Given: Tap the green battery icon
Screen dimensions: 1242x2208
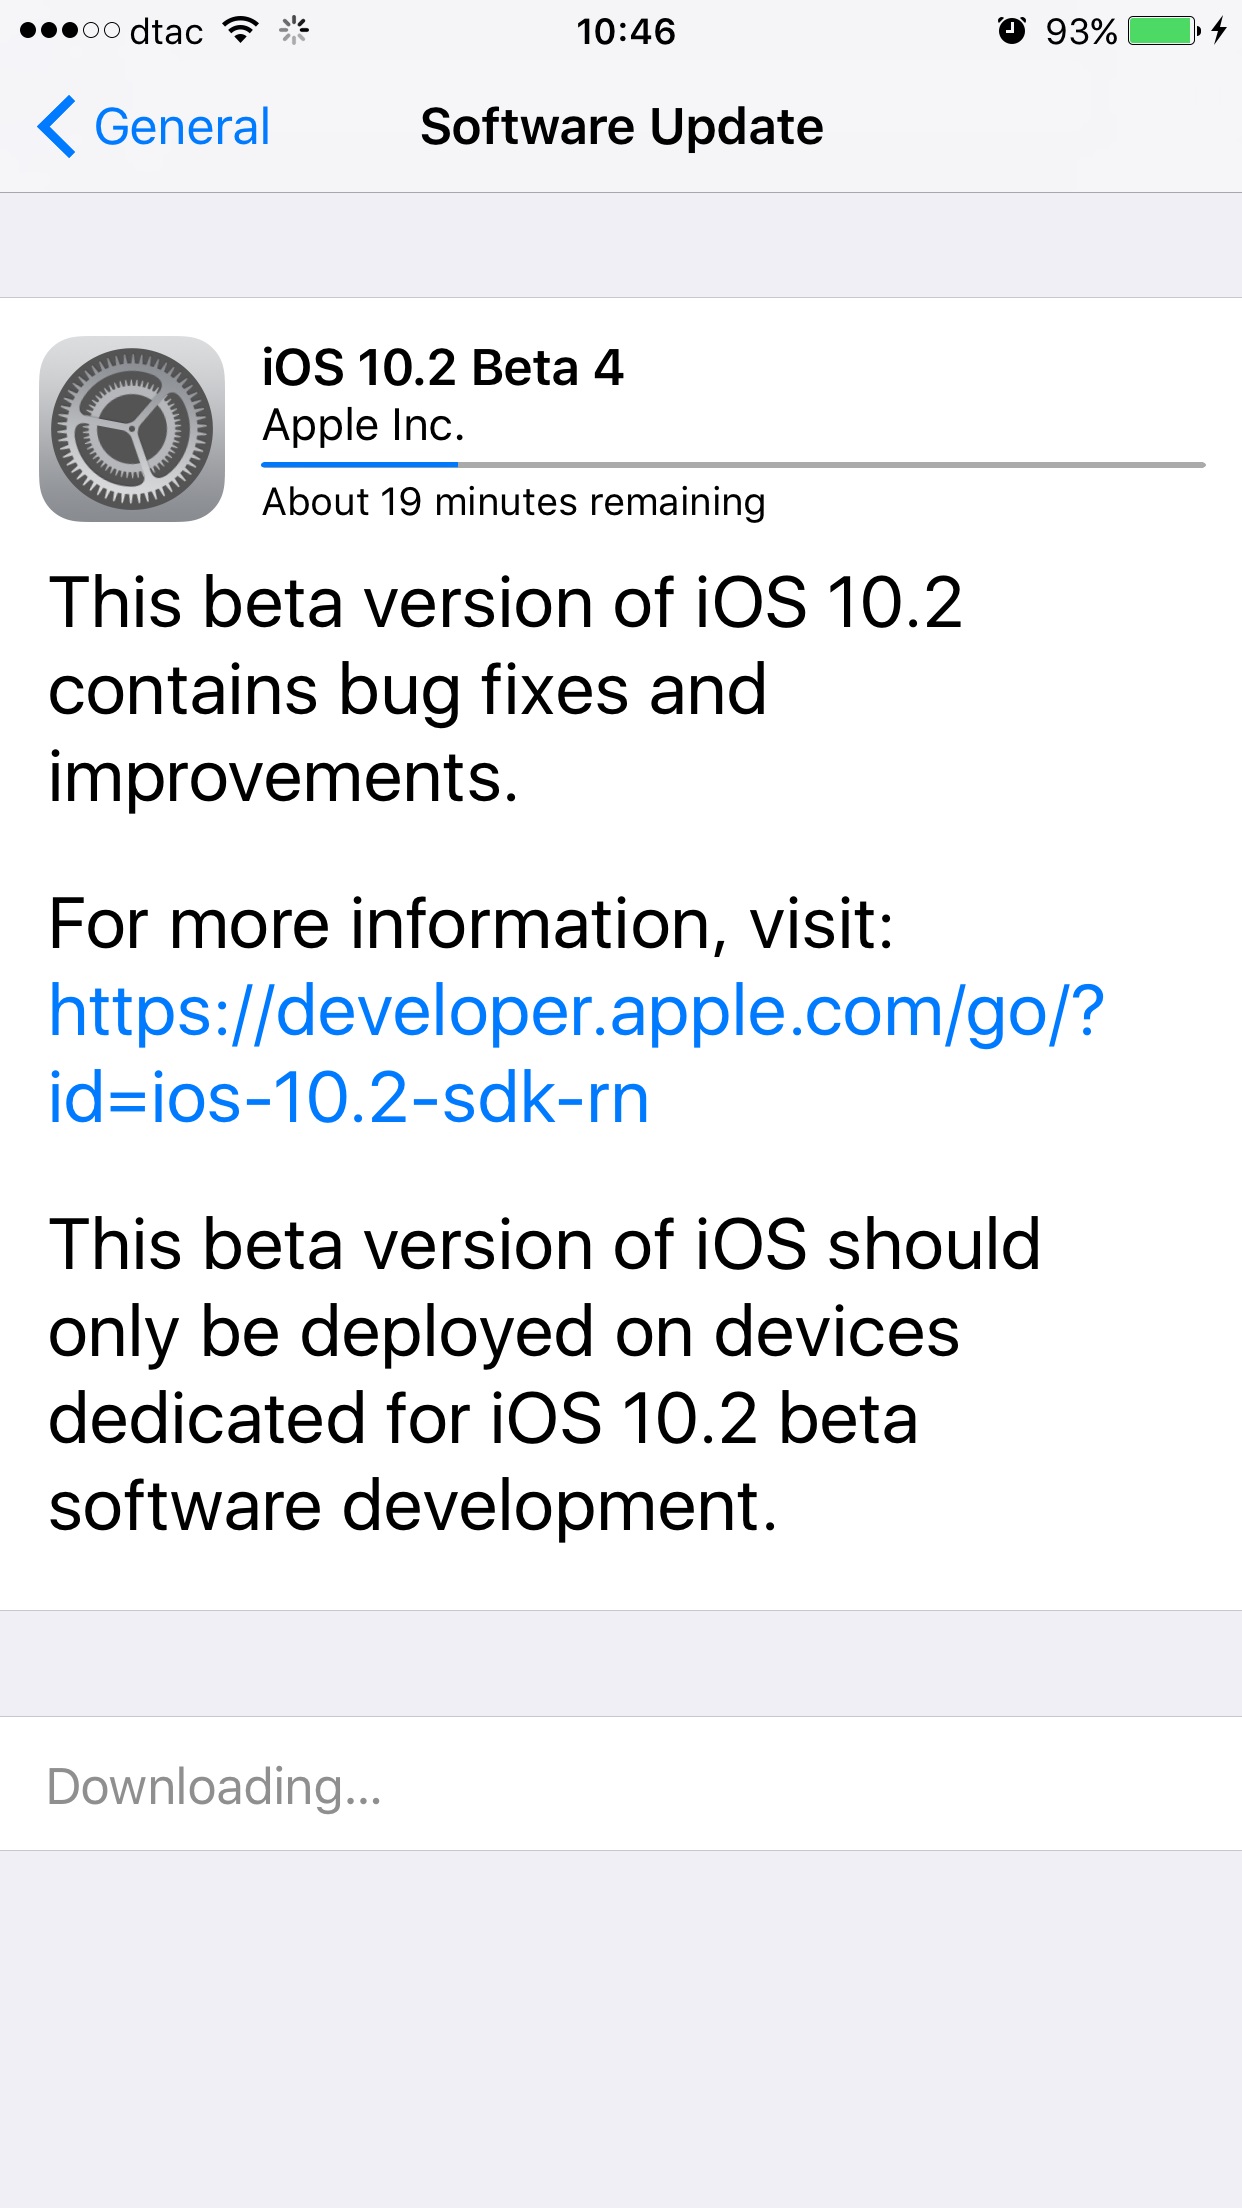Looking at the screenshot, I should pos(1162,31).
